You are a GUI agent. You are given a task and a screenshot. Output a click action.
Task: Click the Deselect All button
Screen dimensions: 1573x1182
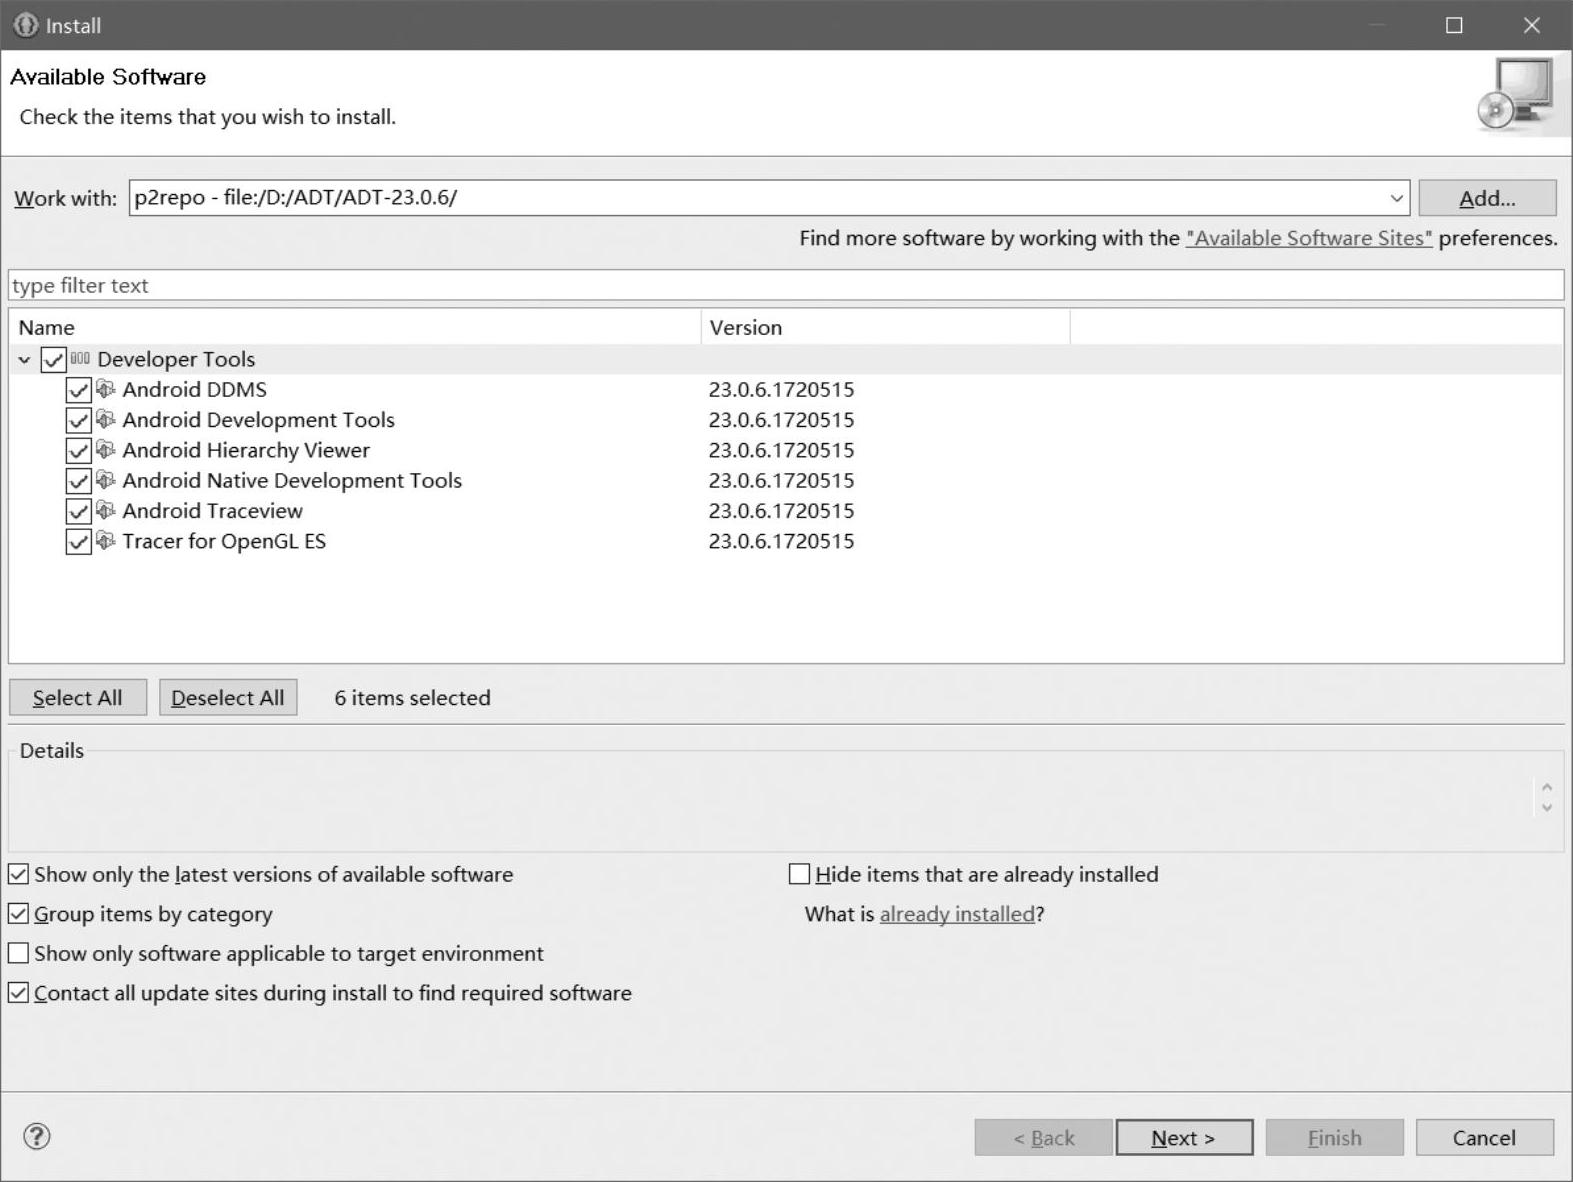point(227,697)
